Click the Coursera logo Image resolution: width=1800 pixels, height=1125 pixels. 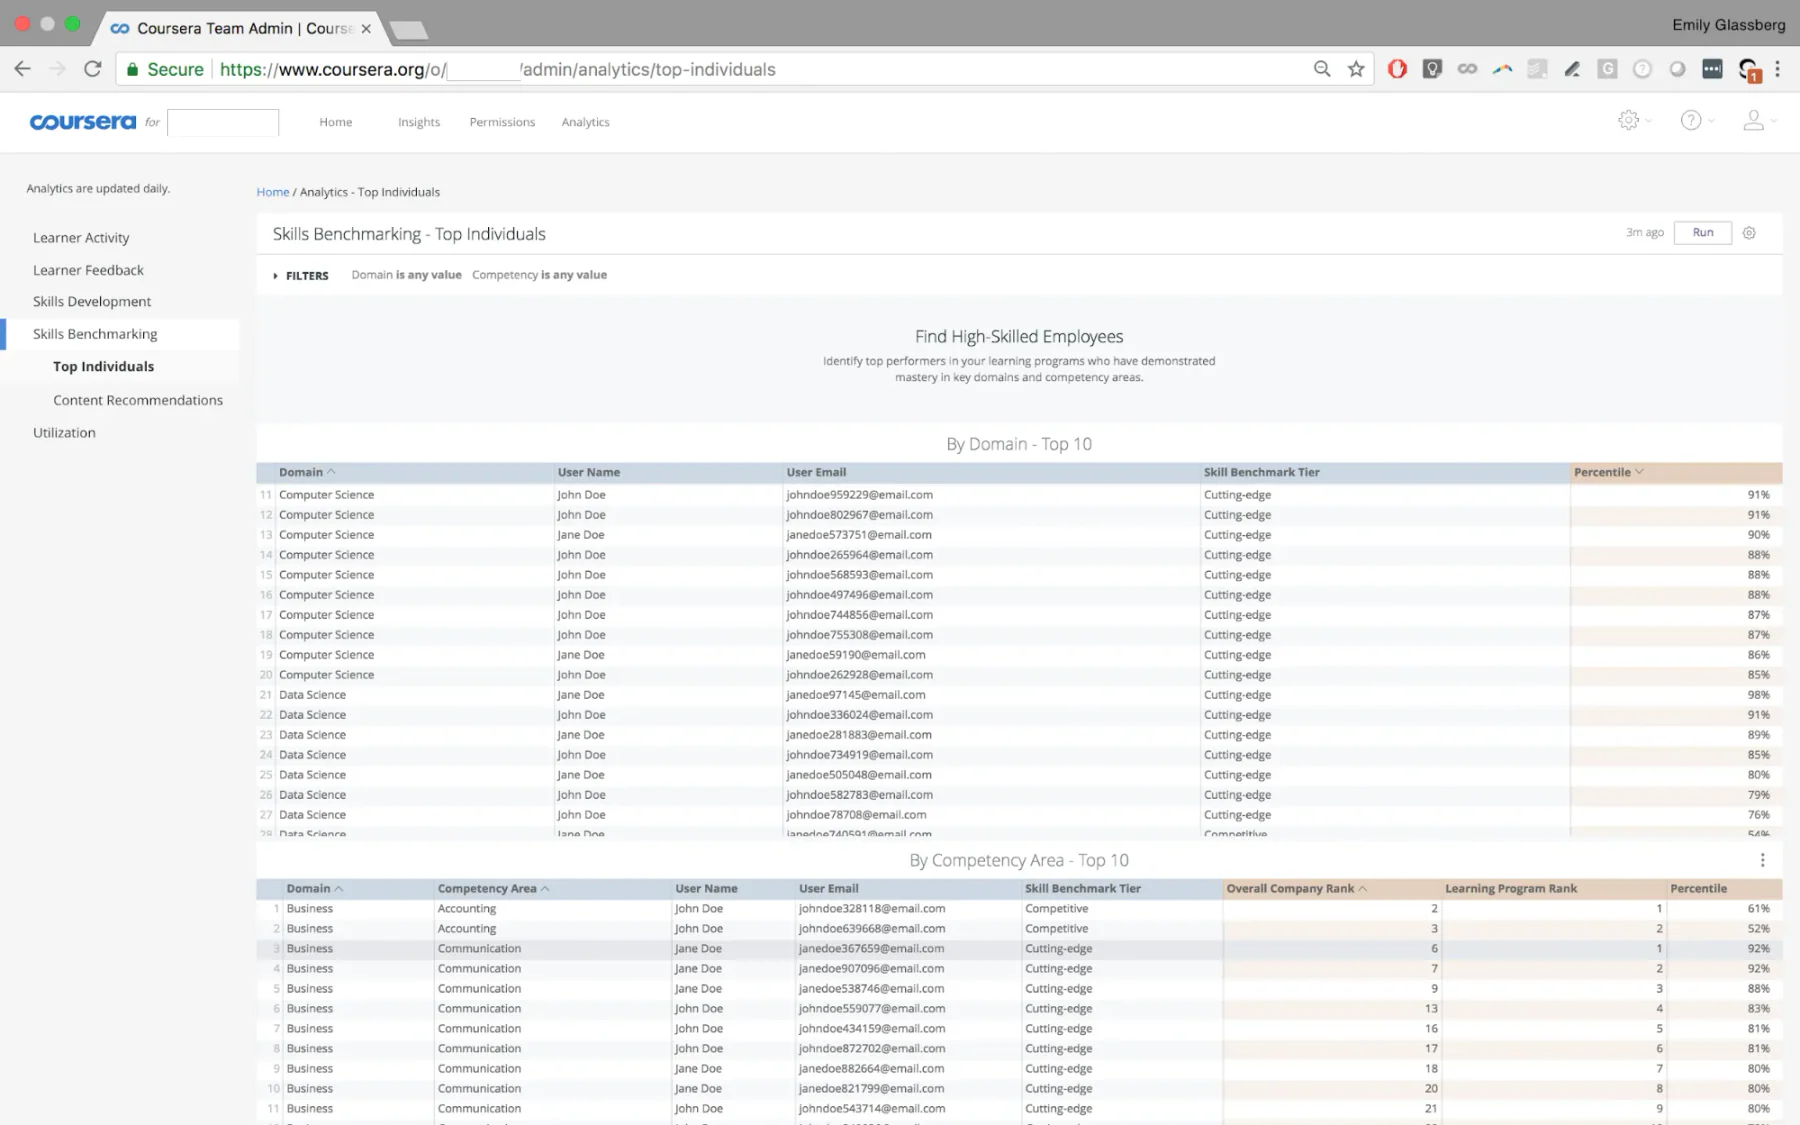coord(83,122)
